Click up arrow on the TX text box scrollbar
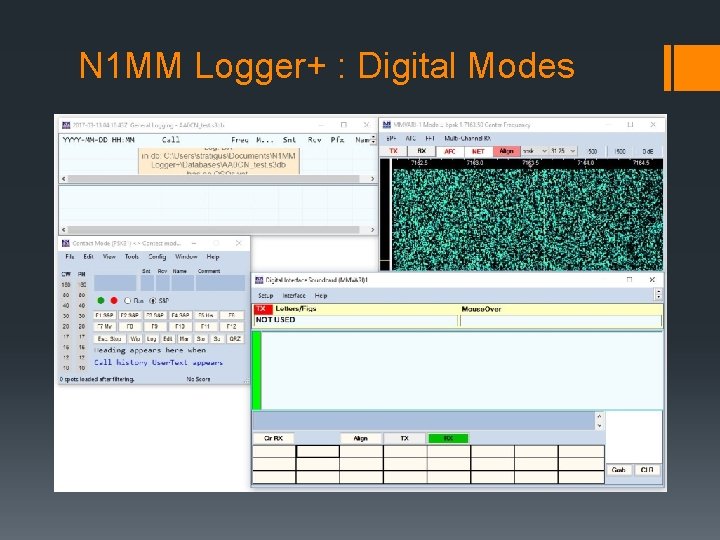720x540 pixels. click(x=599, y=416)
